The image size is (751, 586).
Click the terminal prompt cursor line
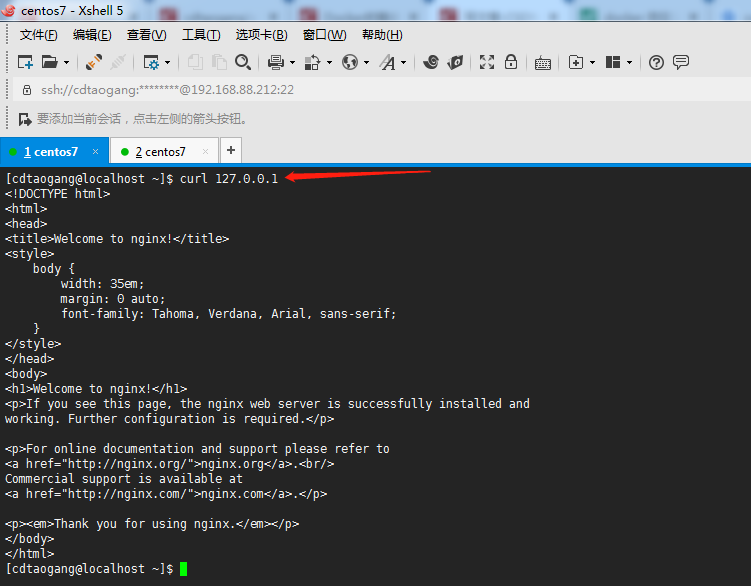(x=96, y=569)
